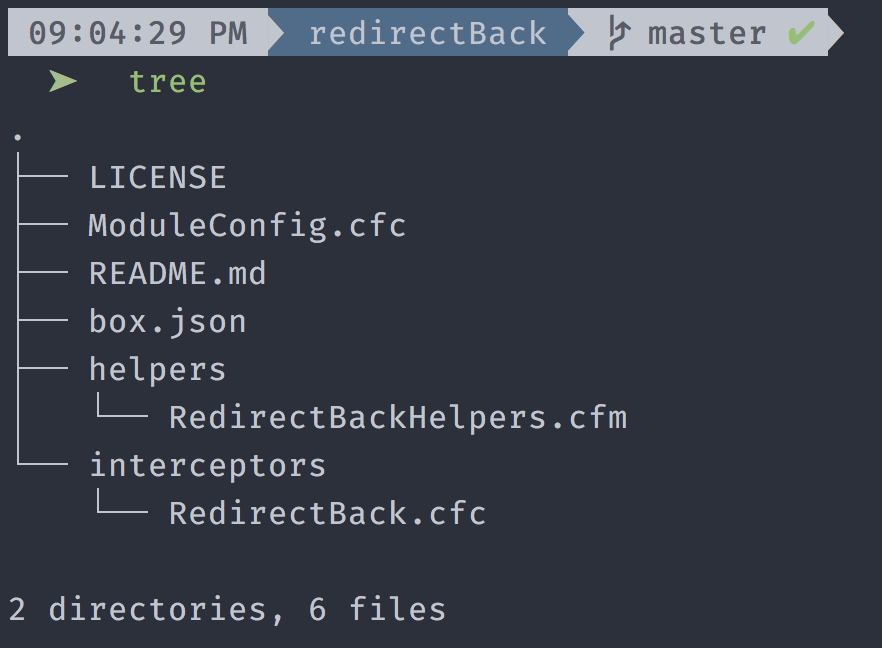Click the 09:04:29 PM time segment
Image resolution: width=882 pixels, height=648 pixels.
point(138,32)
